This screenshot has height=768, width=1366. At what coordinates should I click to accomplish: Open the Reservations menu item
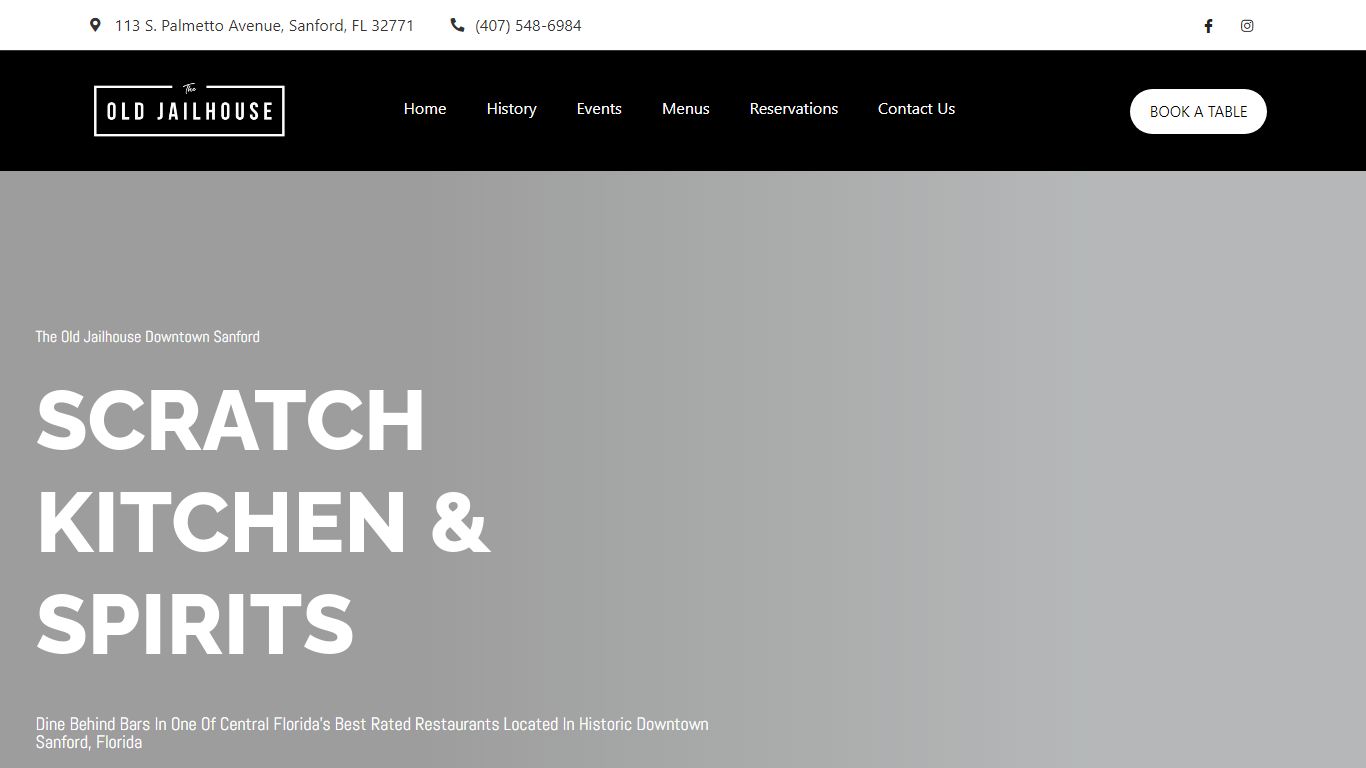[794, 109]
